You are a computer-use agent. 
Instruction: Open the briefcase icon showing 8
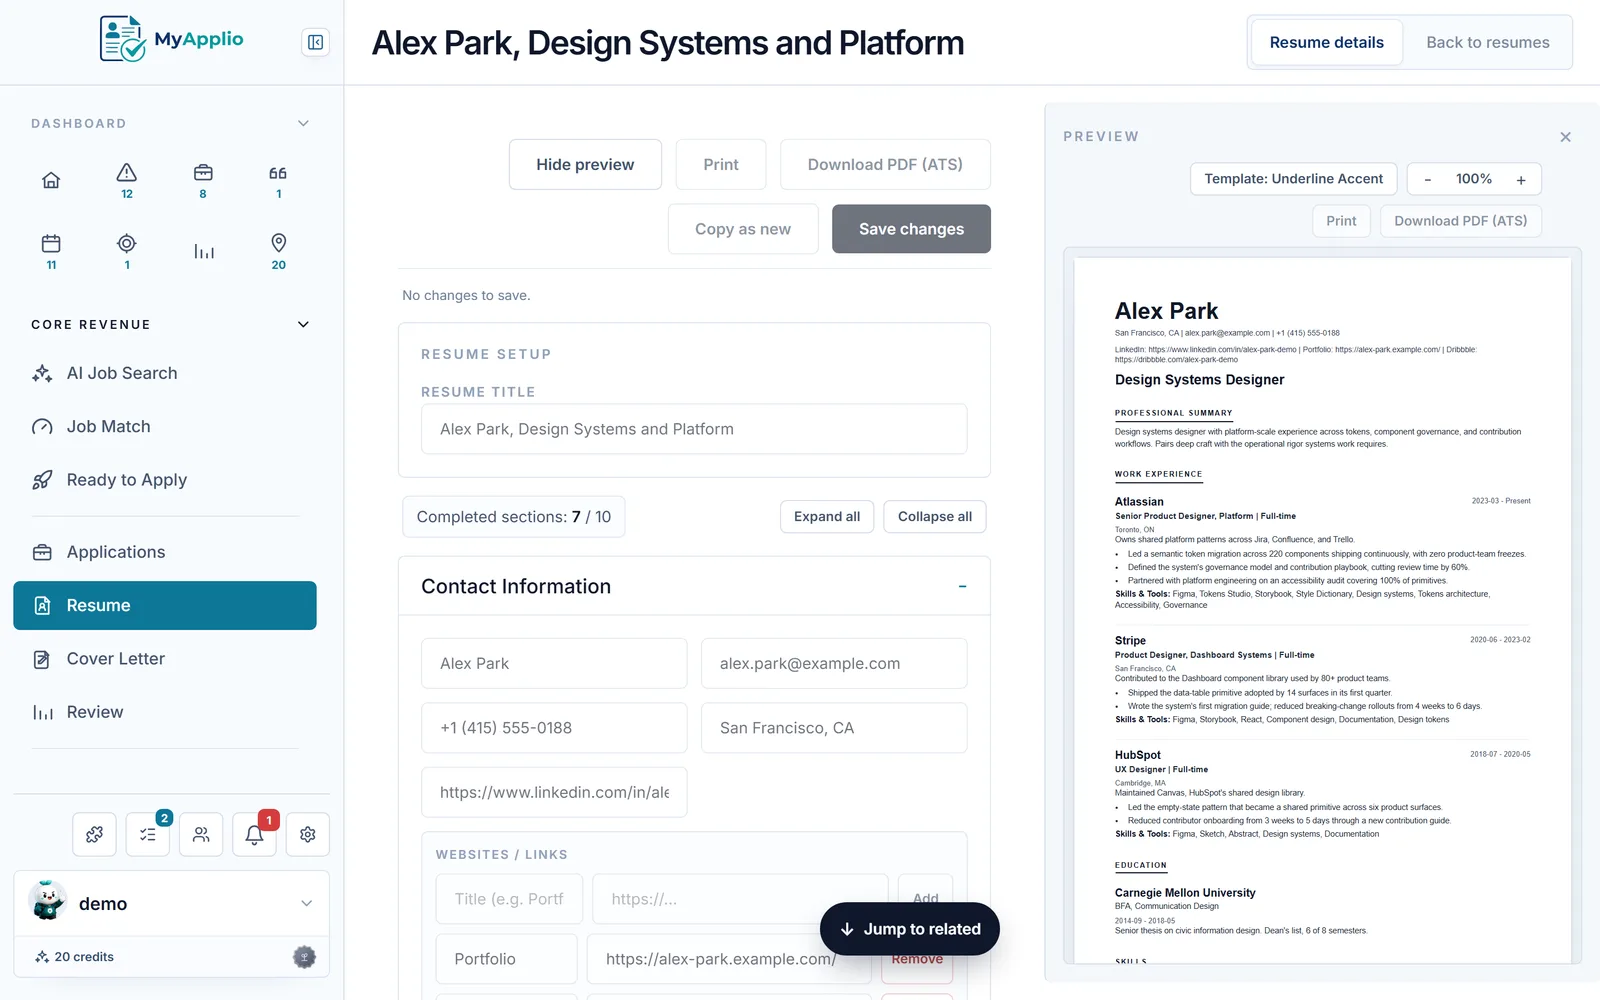pos(203,180)
